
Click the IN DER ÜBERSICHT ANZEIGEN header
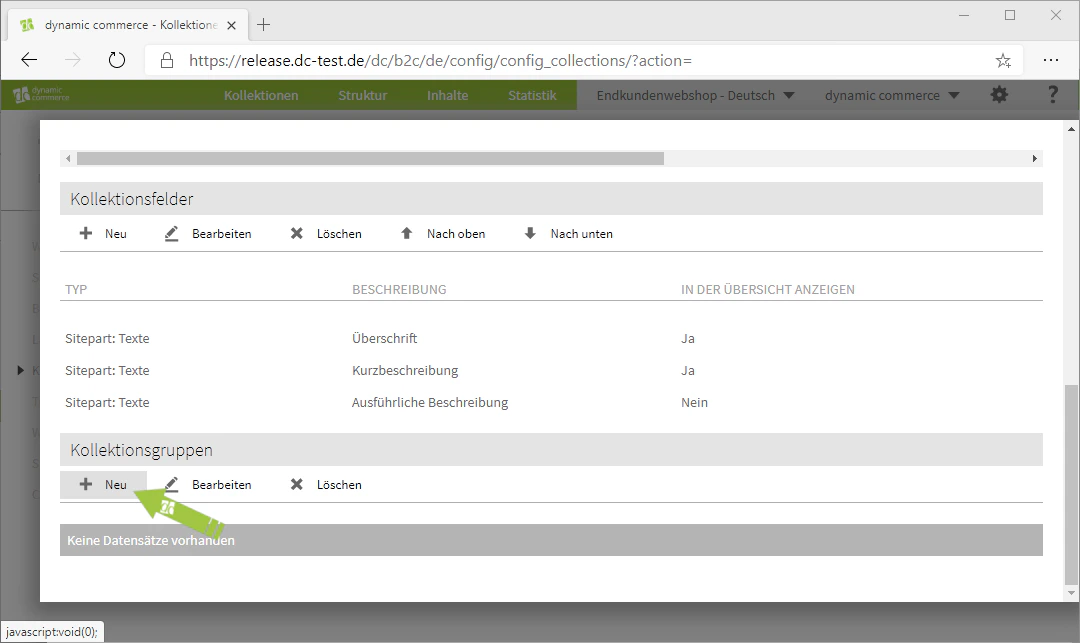pyautogui.click(x=767, y=290)
